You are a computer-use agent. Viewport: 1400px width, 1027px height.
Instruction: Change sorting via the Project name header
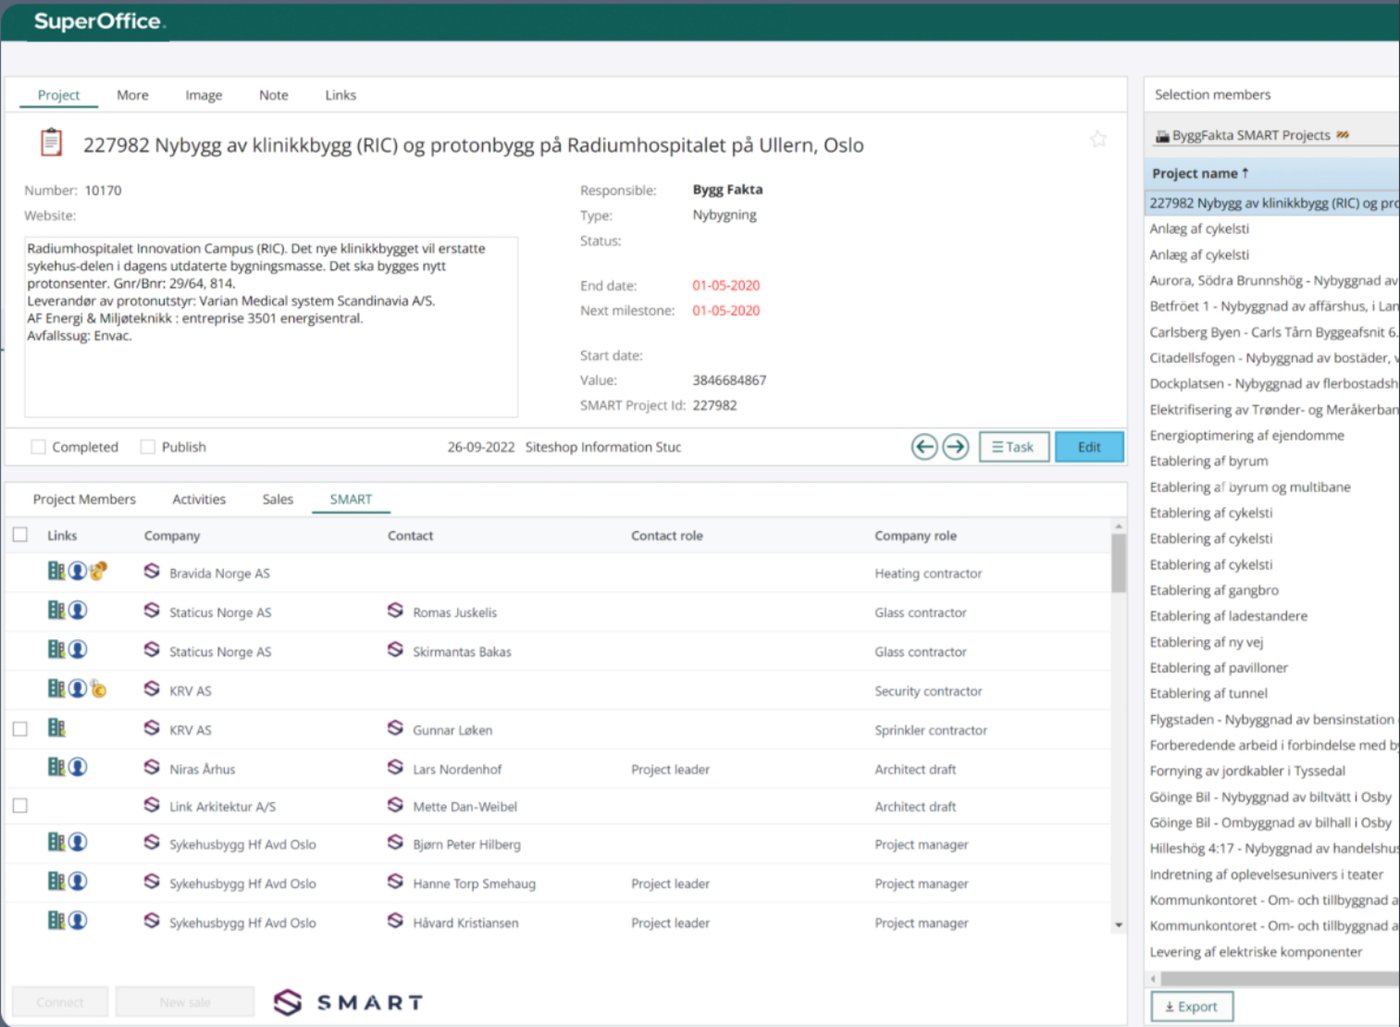pyautogui.click(x=1199, y=172)
